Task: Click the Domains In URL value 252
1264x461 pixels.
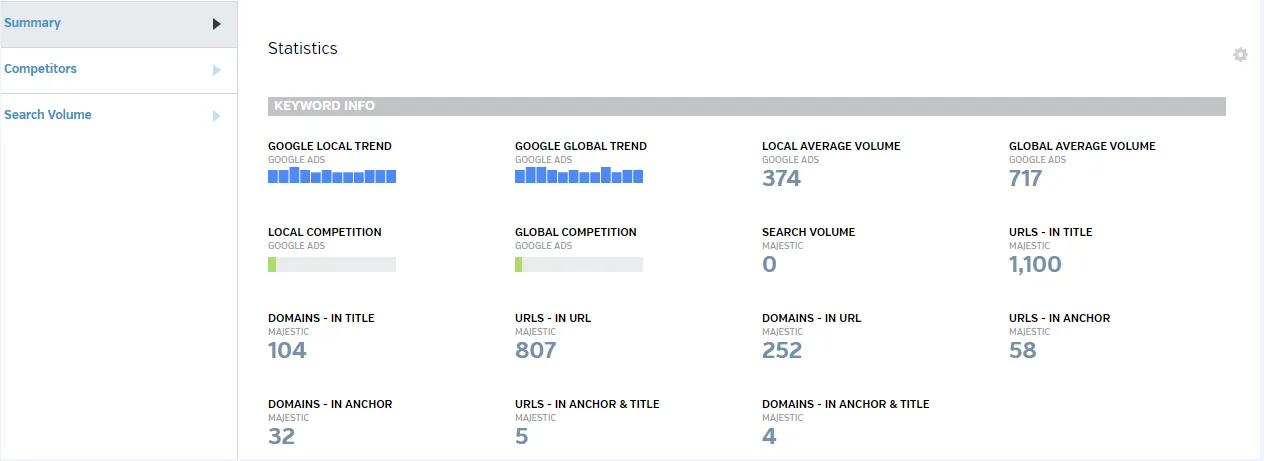Action: [782, 351]
